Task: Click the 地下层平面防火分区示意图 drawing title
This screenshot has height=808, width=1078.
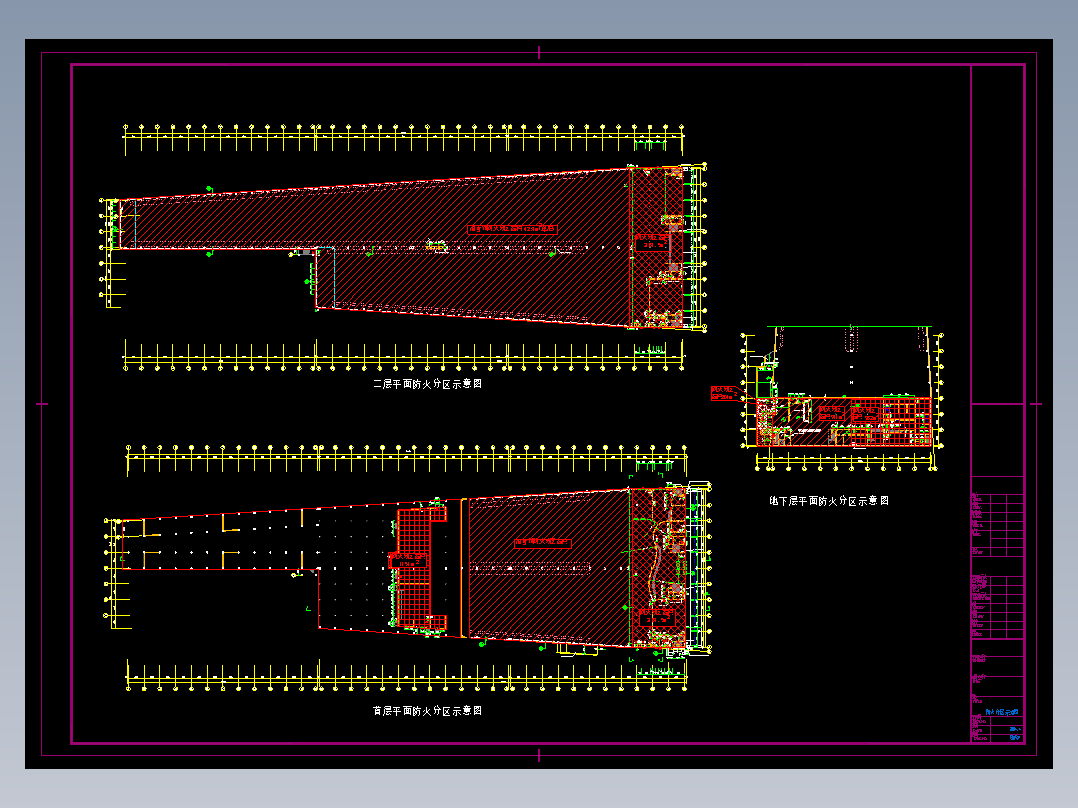Action: tap(829, 501)
